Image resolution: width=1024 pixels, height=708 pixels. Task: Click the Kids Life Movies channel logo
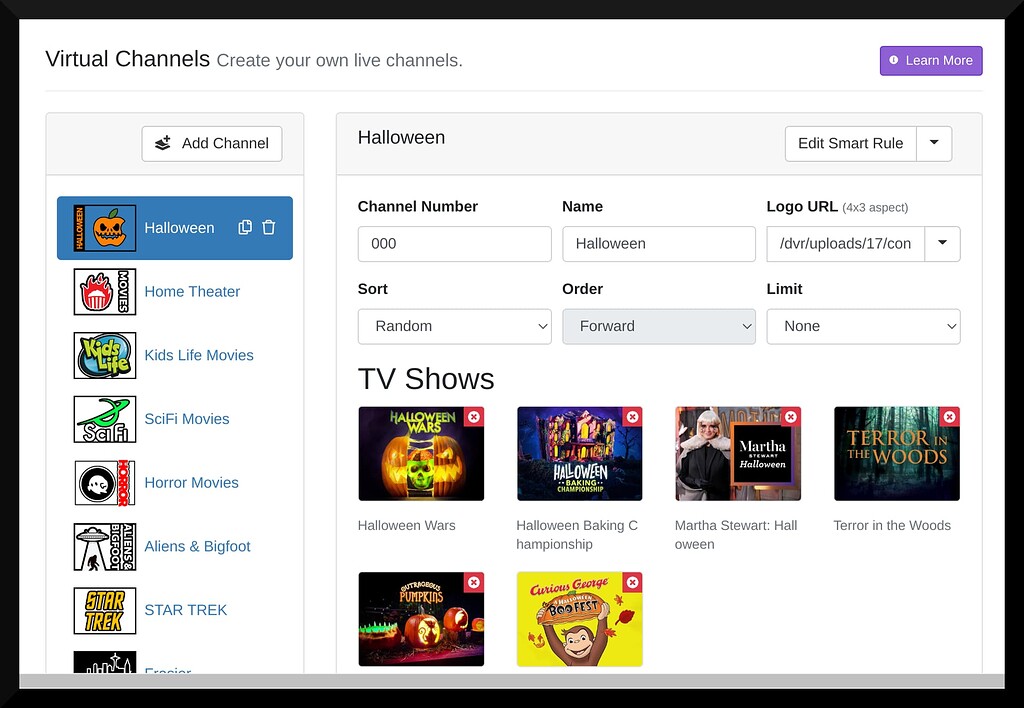pos(104,355)
